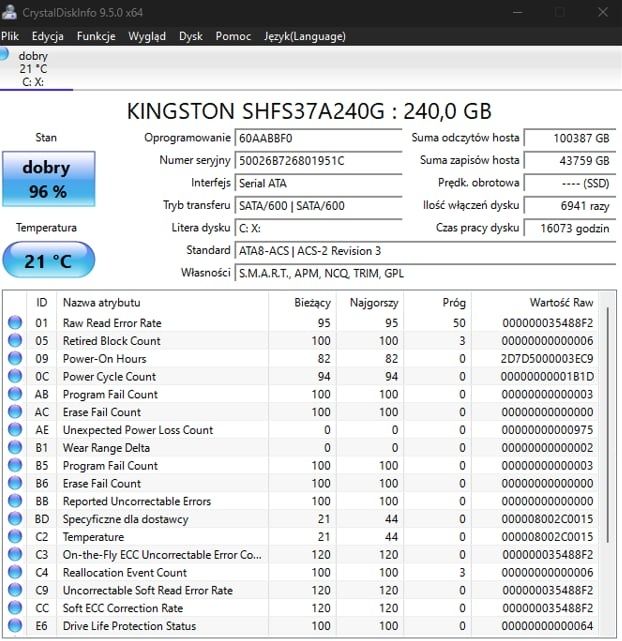
Task: Select the Raw Read Error Rate row name
Action: coord(112,323)
